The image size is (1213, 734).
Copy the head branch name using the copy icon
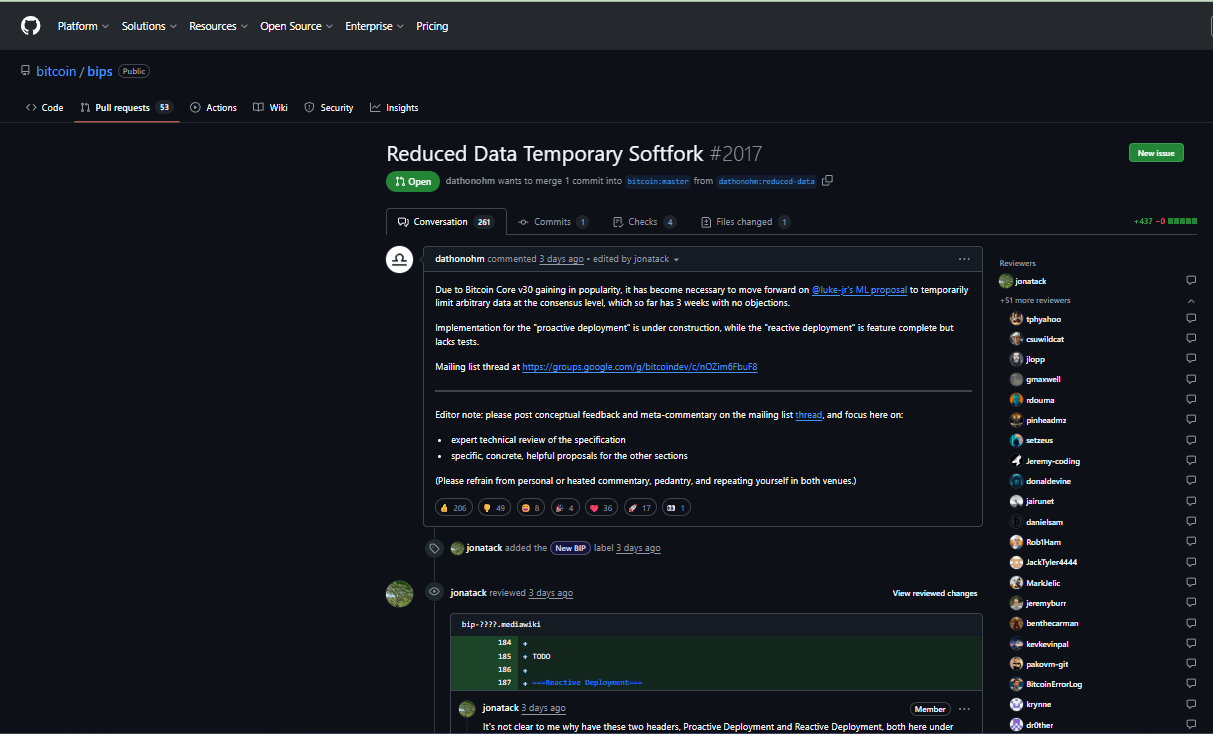coord(827,181)
